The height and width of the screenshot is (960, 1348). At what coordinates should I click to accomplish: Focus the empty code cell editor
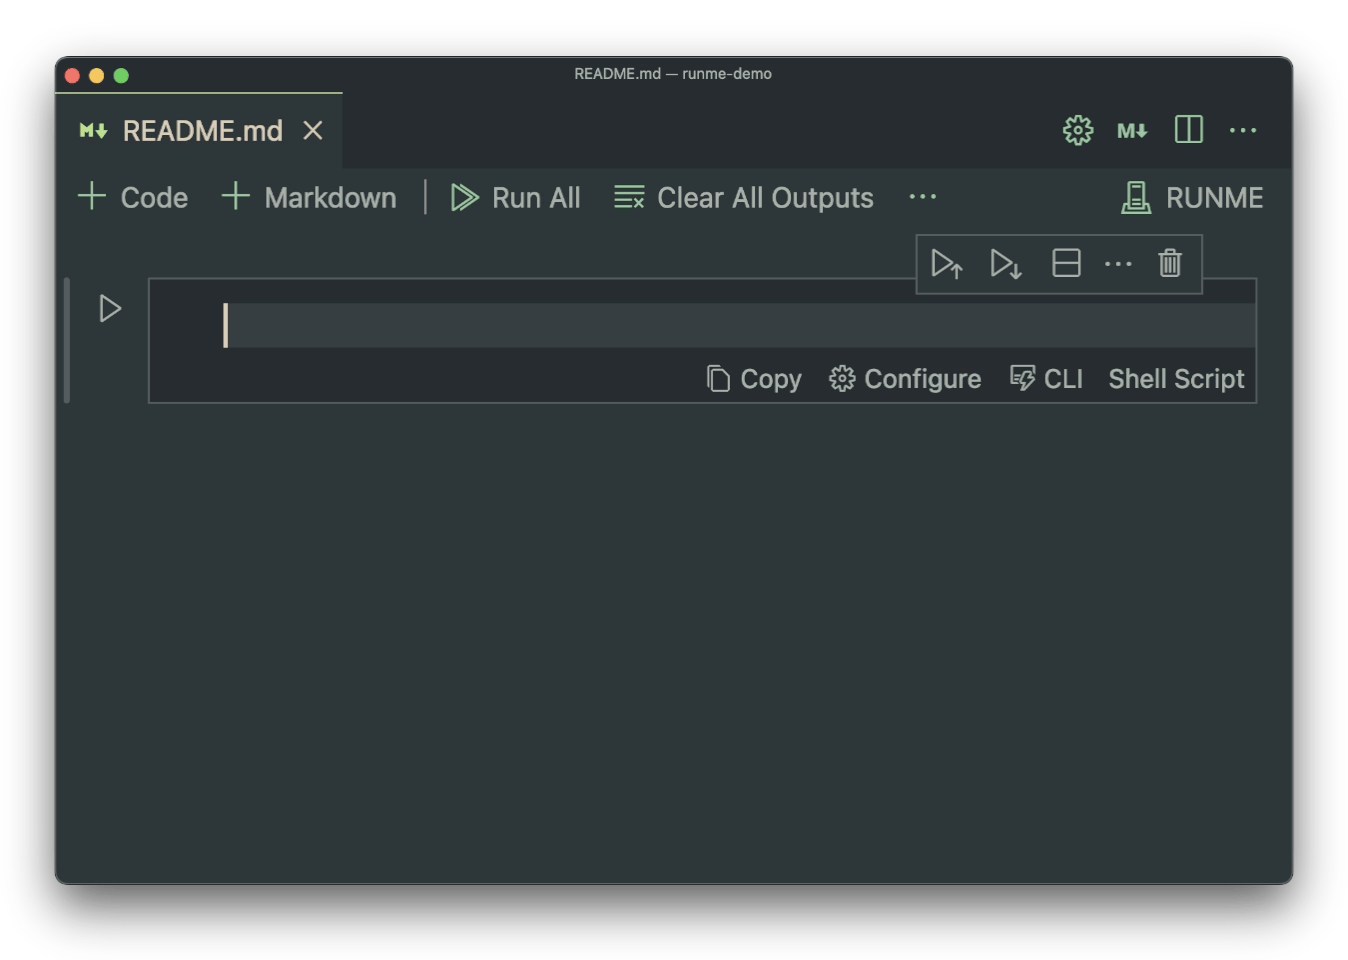point(738,326)
